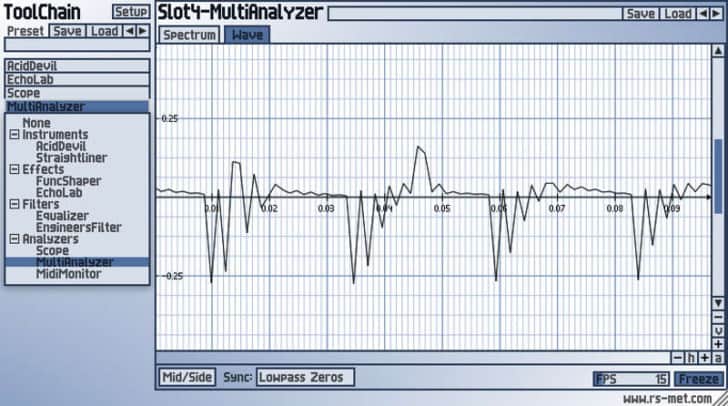Click the vertical 'v' zoom-fit button
This screenshot has width=728, height=406.
point(718,331)
